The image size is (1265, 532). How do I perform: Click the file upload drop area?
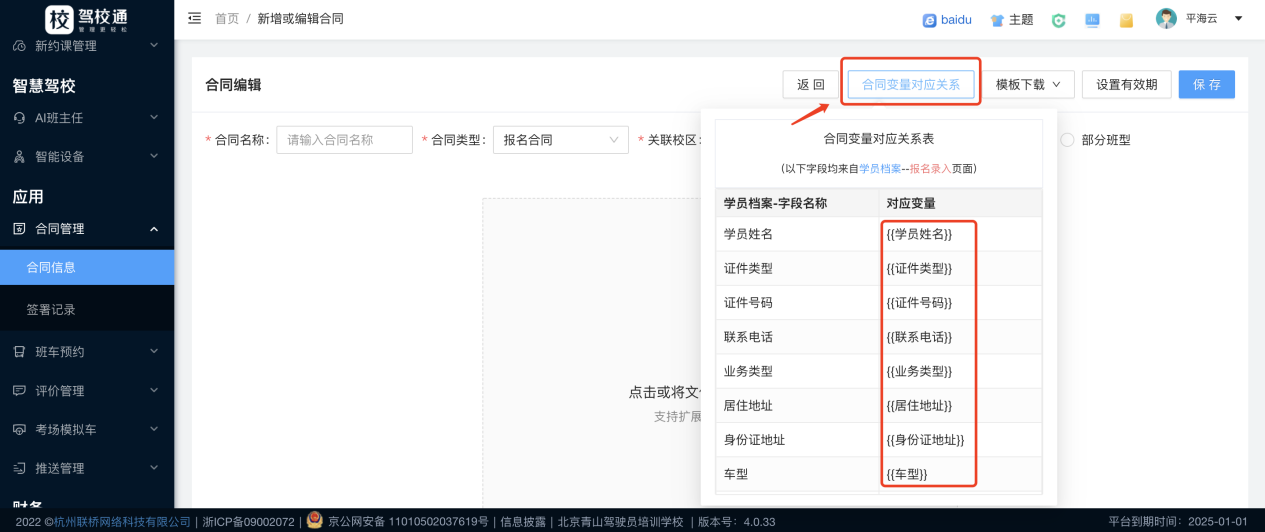pyautogui.click(x=592, y=353)
